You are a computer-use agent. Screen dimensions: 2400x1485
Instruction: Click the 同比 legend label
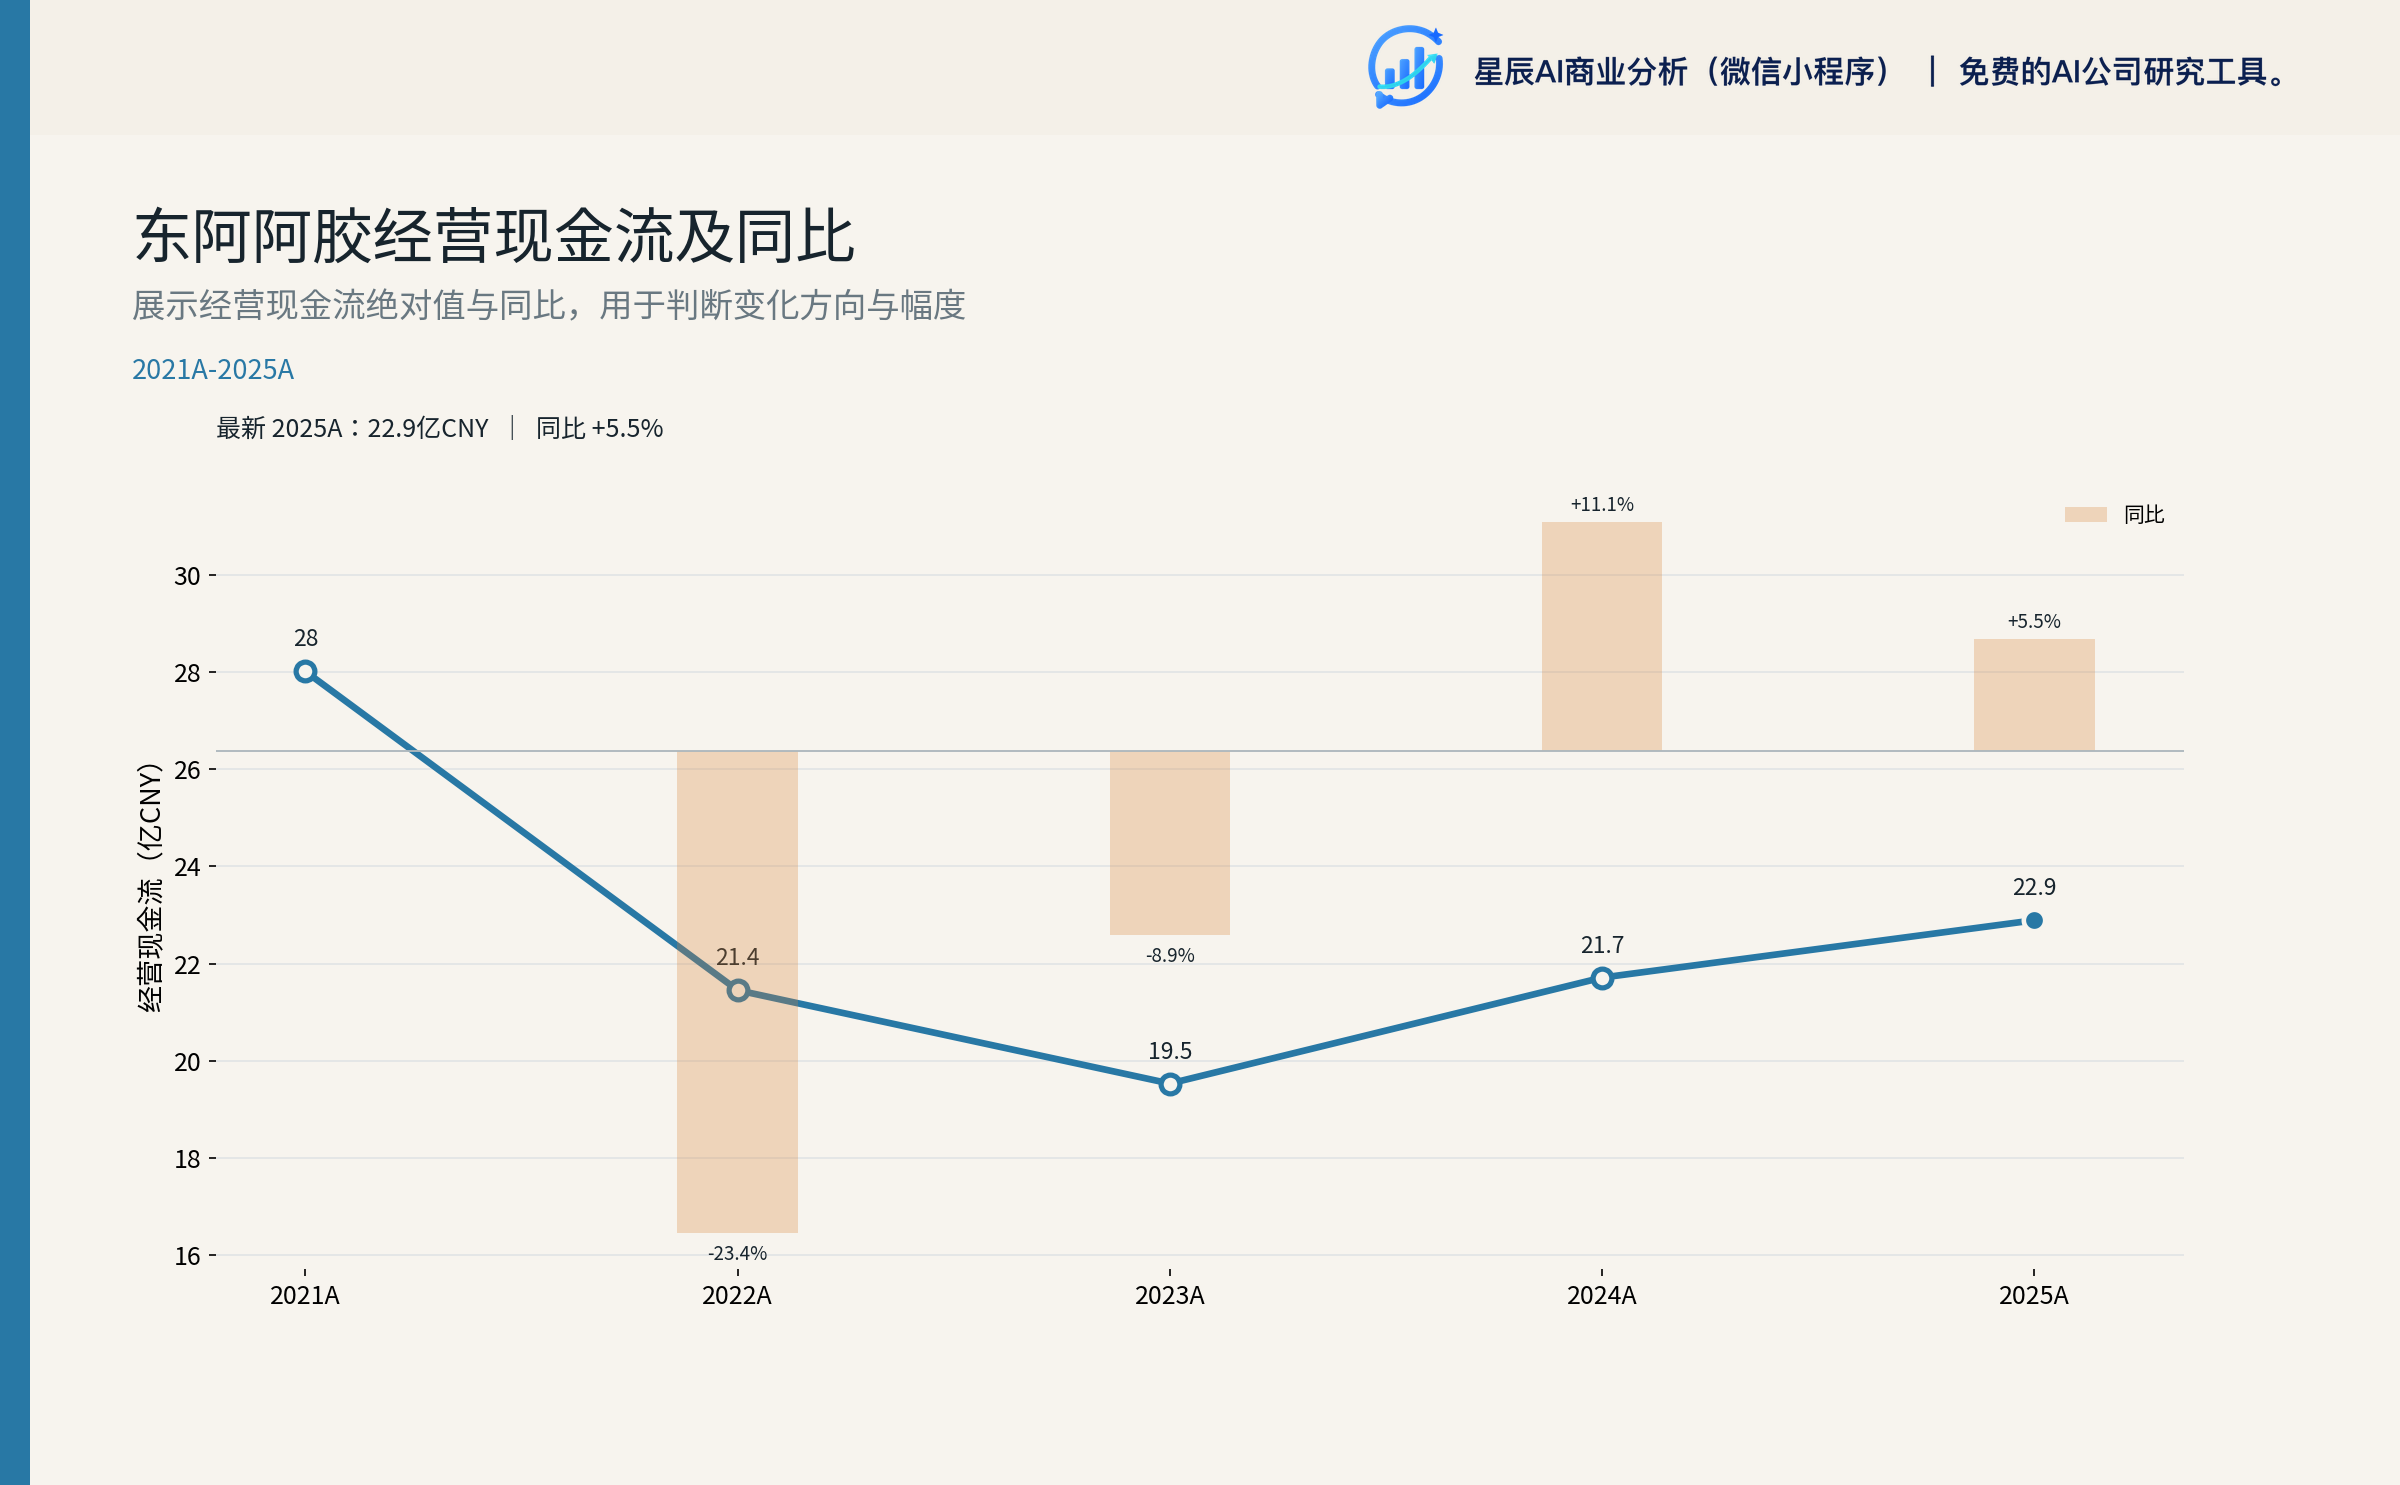pos(2144,514)
